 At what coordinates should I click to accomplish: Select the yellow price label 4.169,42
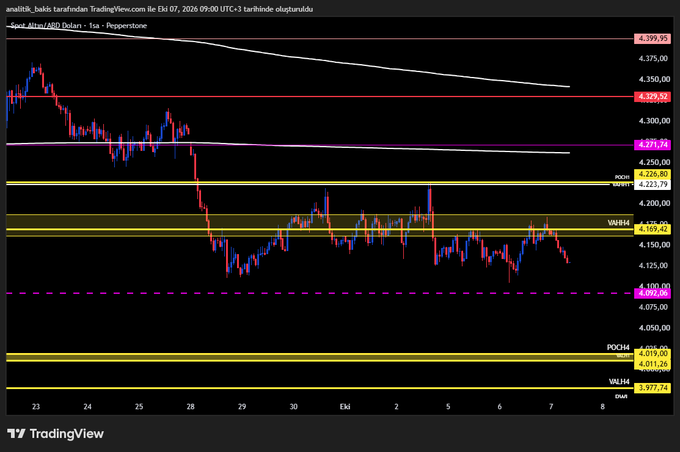653,229
